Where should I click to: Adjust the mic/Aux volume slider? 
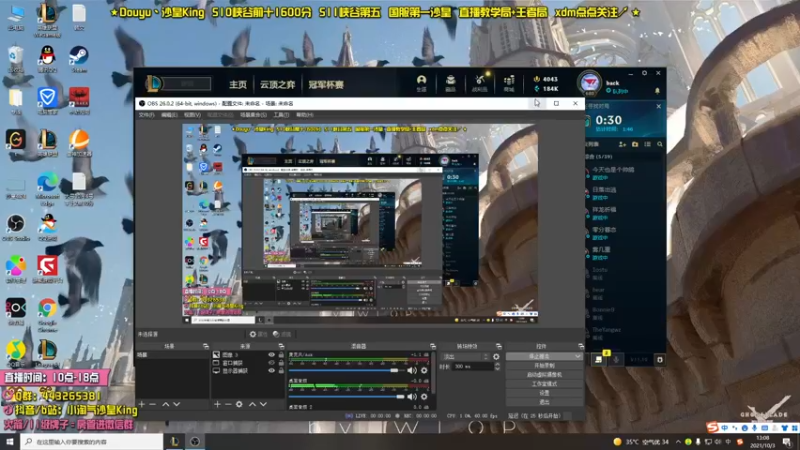(346, 370)
